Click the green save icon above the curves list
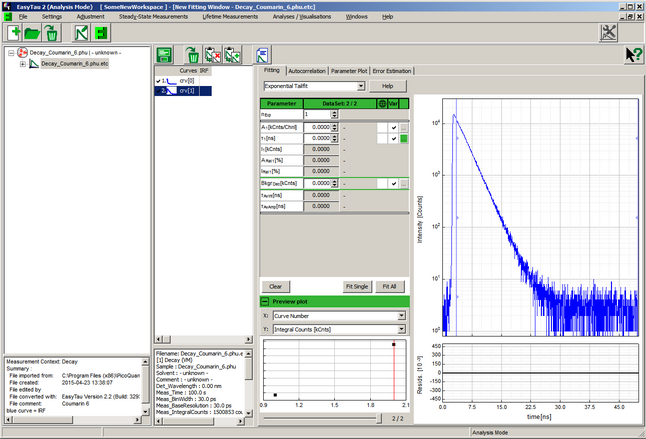The image size is (646, 439). [x=165, y=55]
